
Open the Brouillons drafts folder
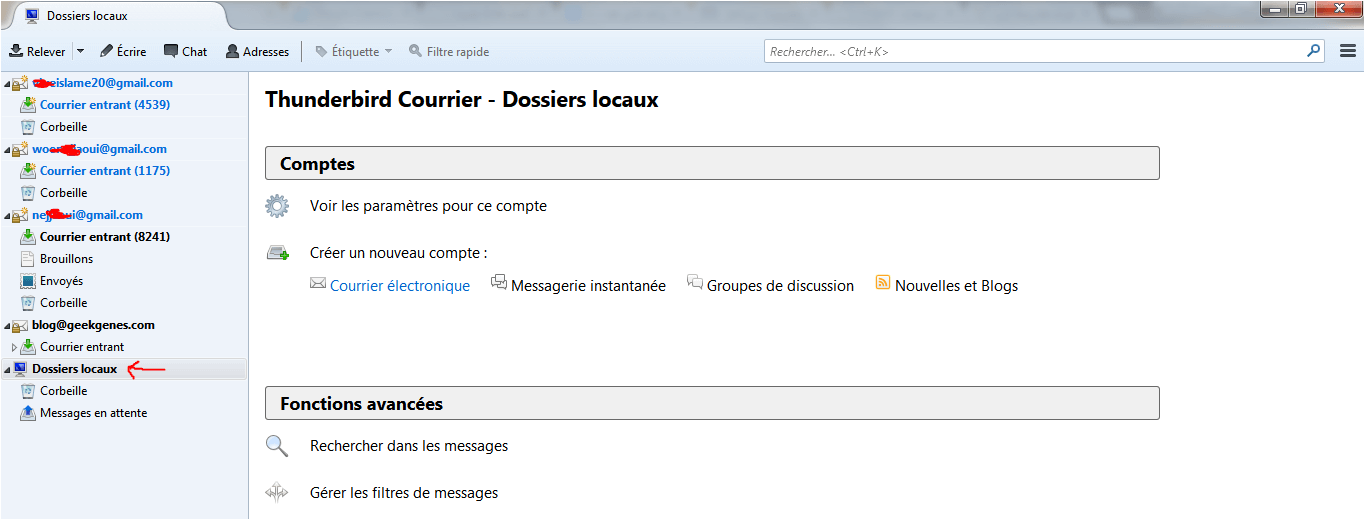[x=66, y=259]
